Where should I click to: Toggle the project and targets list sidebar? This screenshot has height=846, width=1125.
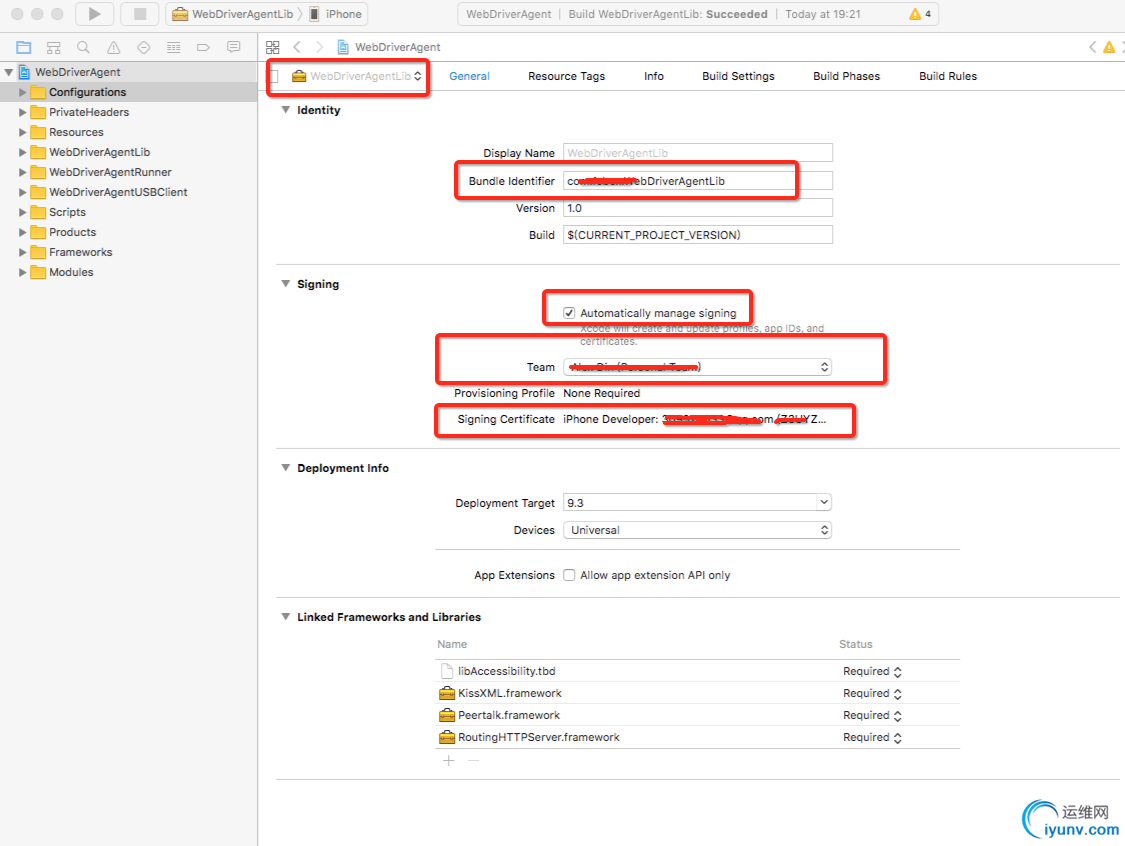point(273,76)
